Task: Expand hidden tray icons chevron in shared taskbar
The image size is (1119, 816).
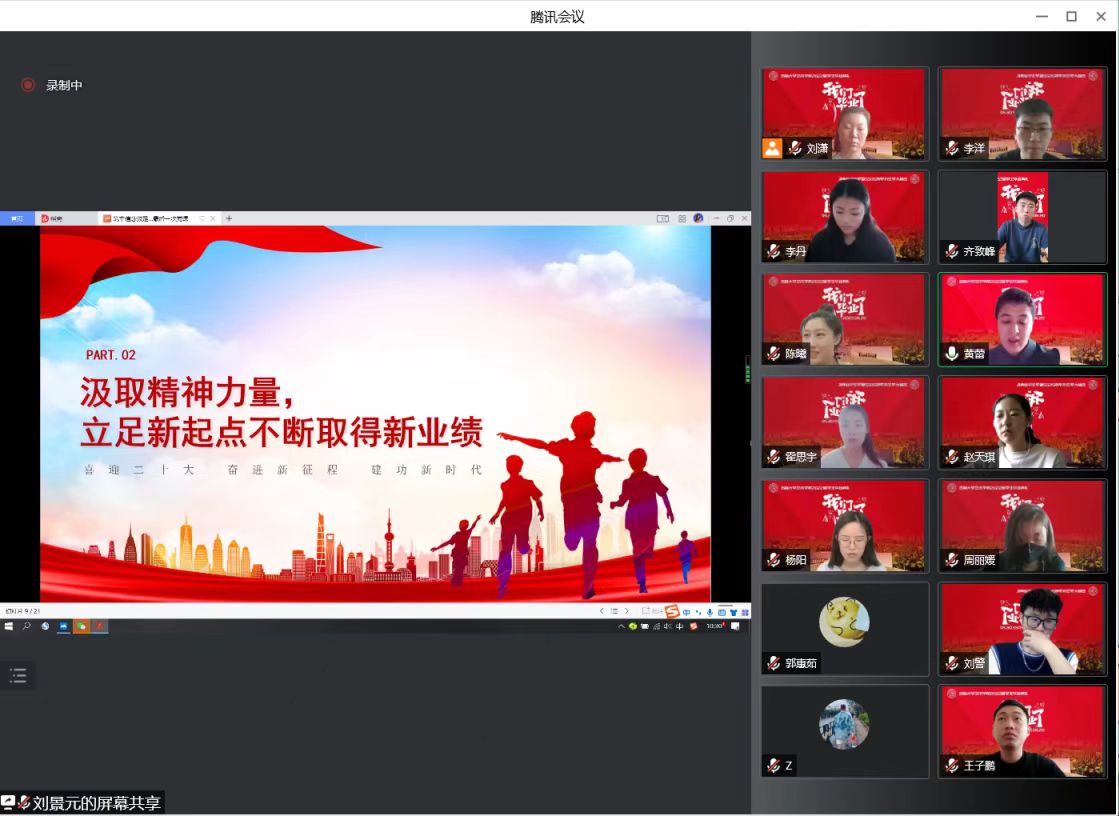Action: pyautogui.click(x=621, y=626)
